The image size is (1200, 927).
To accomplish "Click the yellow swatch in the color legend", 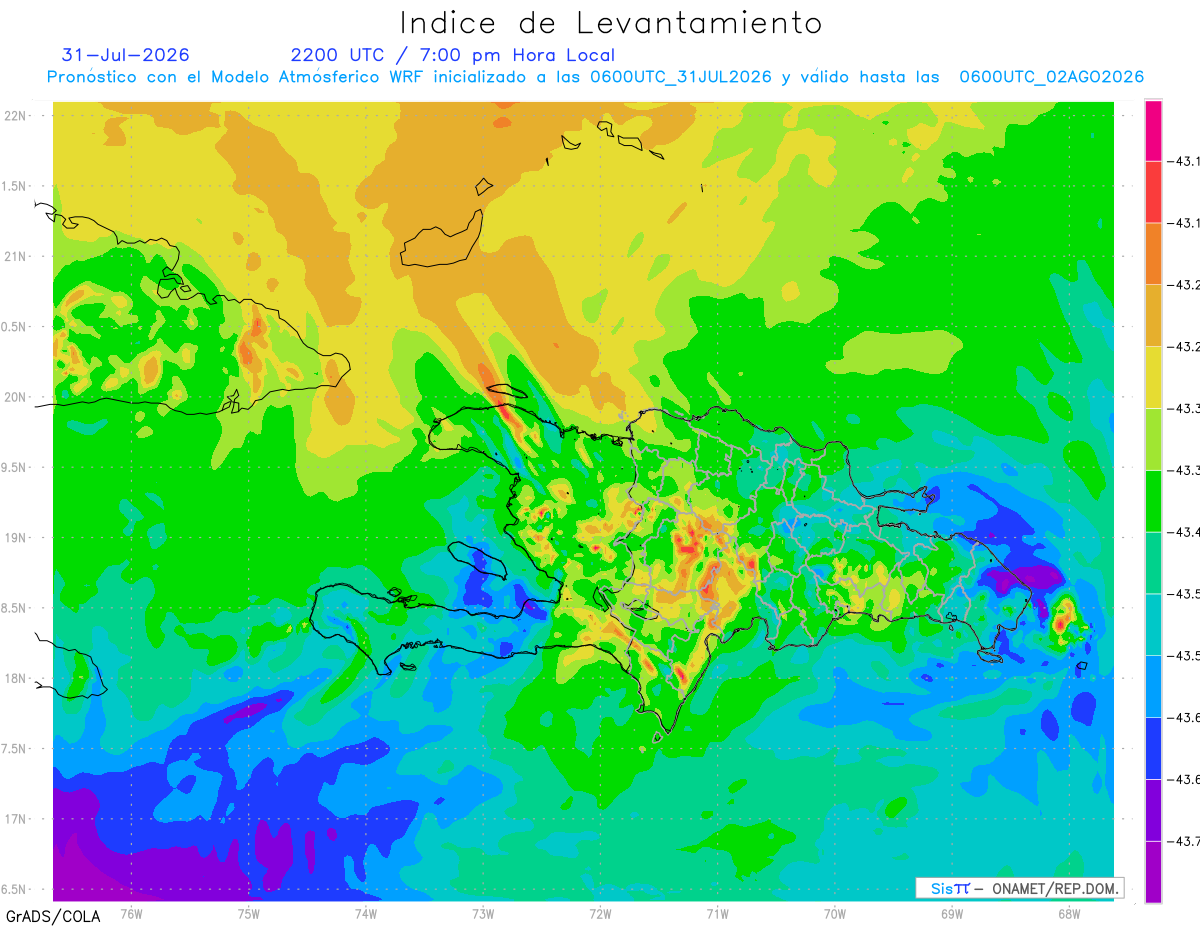I will (1153, 378).
